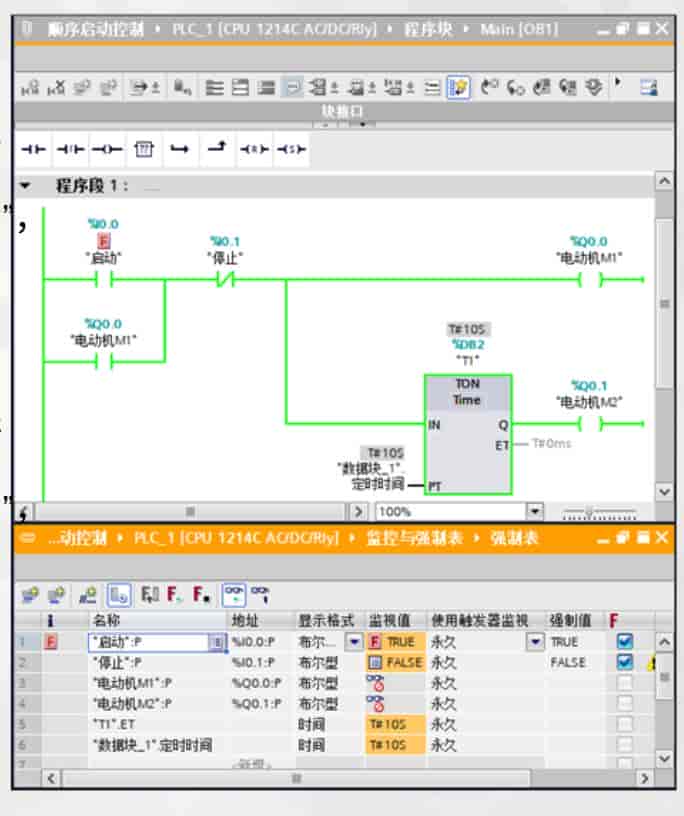Open the trigger monitoring 永久 dropdown in row 1

tap(536, 642)
